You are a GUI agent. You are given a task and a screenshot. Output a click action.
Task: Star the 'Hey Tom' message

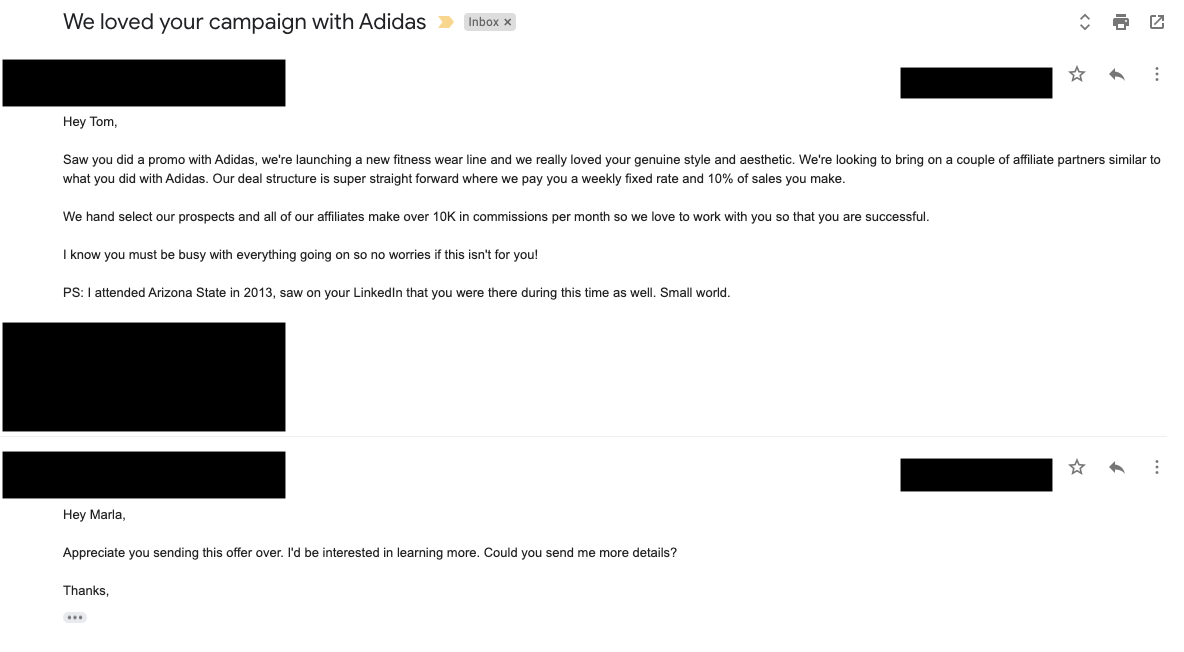click(1077, 74)
